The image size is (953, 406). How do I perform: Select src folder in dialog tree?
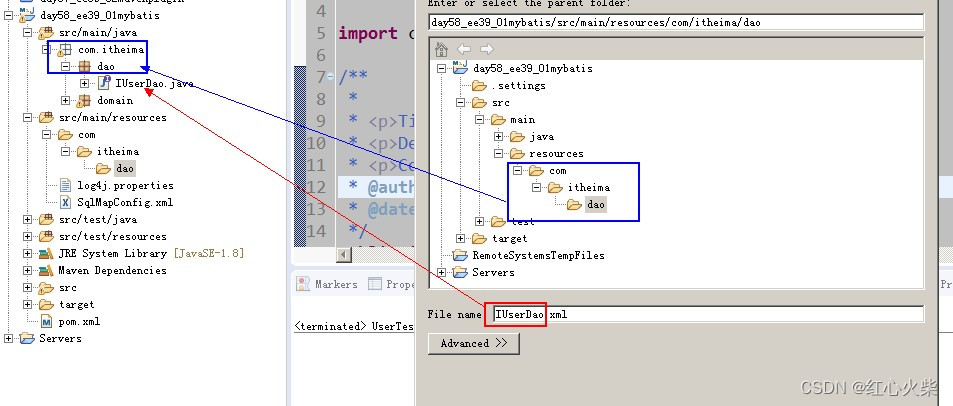pyautogui.click(x=501, y=103)
